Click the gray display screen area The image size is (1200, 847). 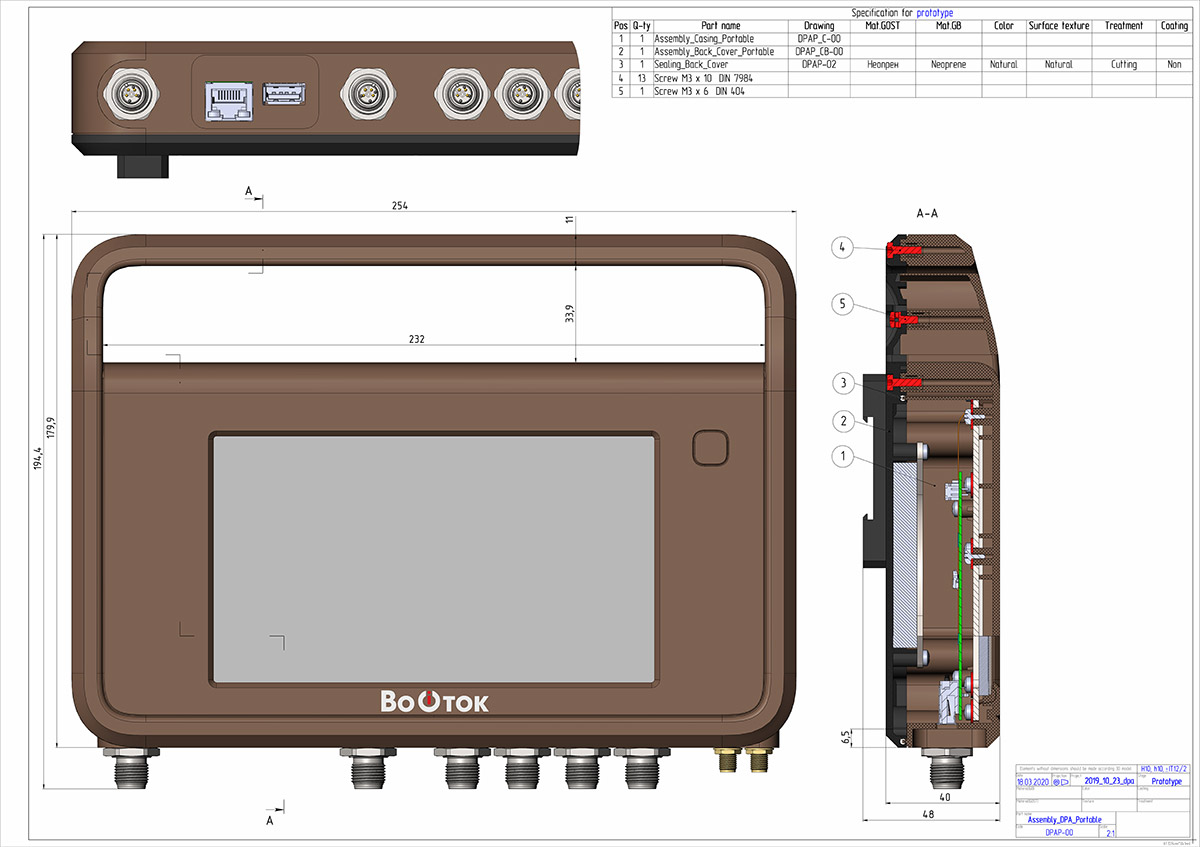(434, 560)
